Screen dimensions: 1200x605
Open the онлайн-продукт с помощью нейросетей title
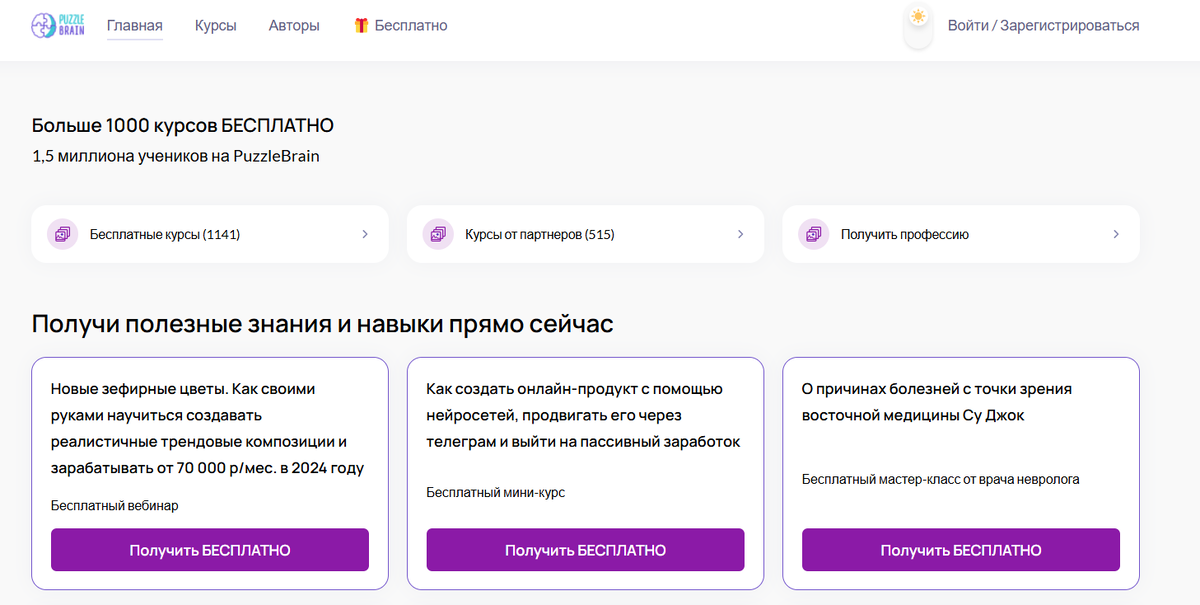point(583,415)
